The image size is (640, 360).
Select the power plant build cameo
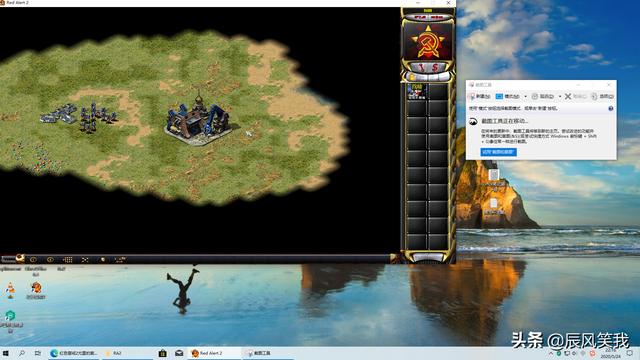click(416, 92)
